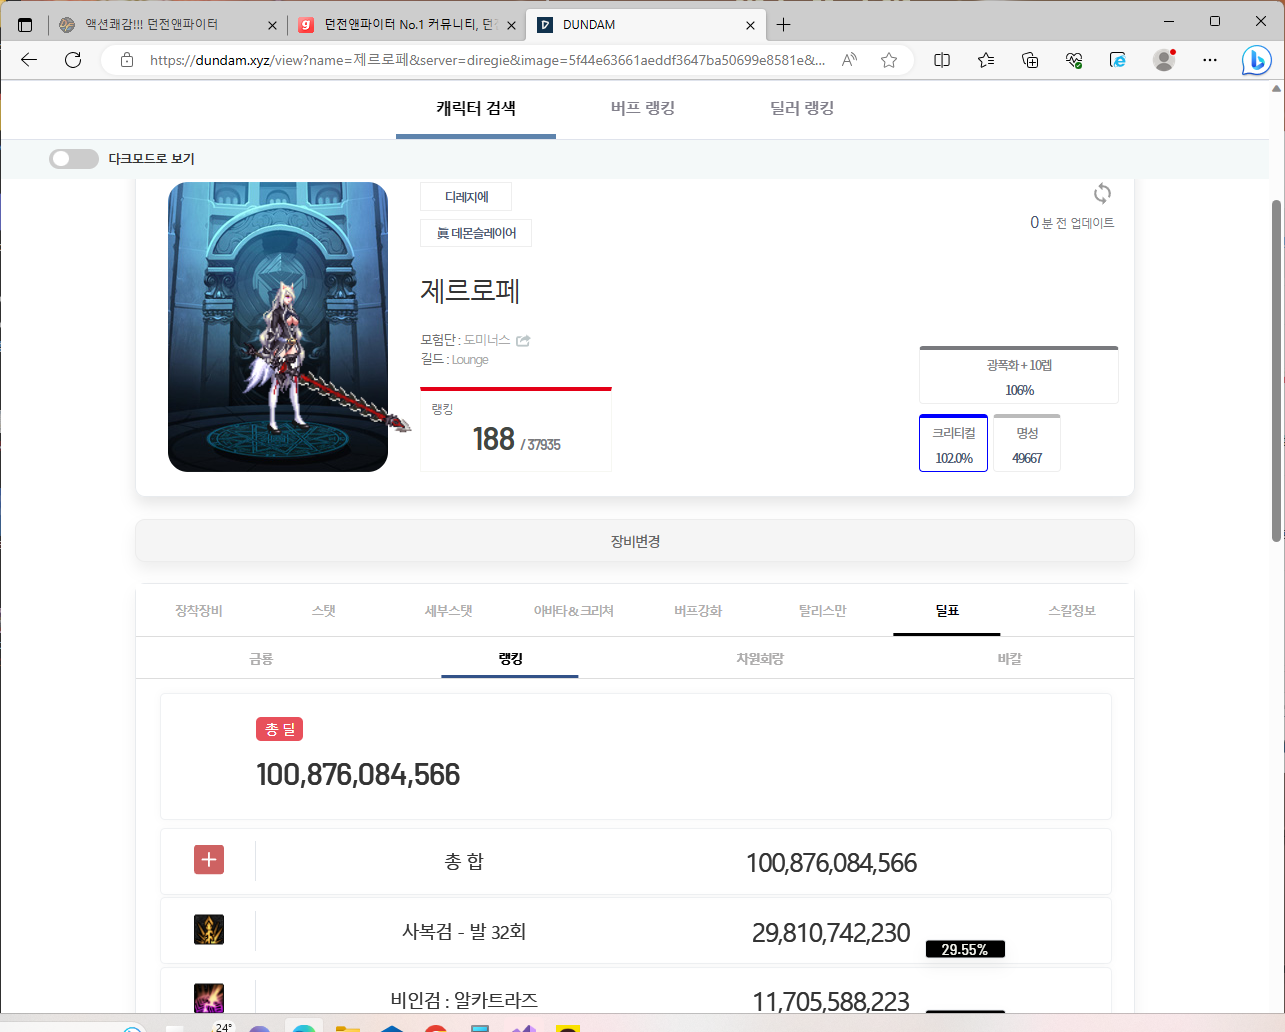
Task: Select the 차원회랑 sub-tab
Action: pyautogui.click(x=760, y=659)
